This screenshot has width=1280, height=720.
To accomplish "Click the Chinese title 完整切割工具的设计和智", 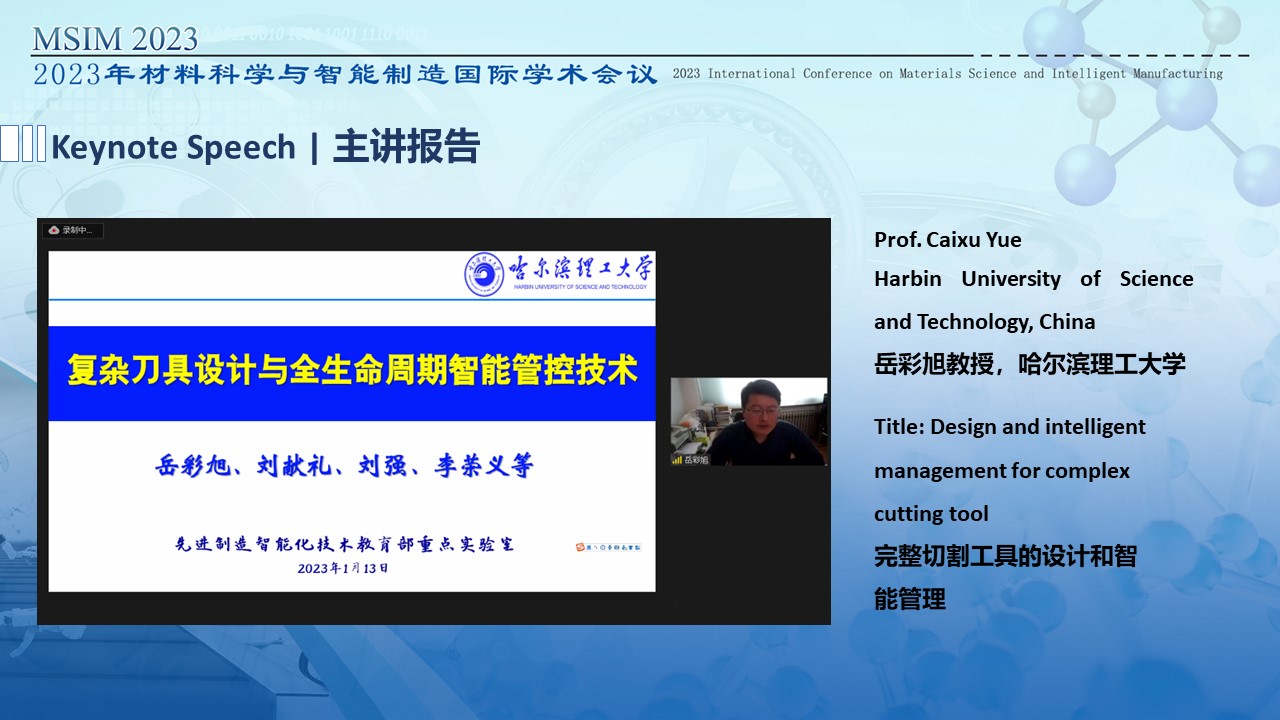I will pos(1006,557).
